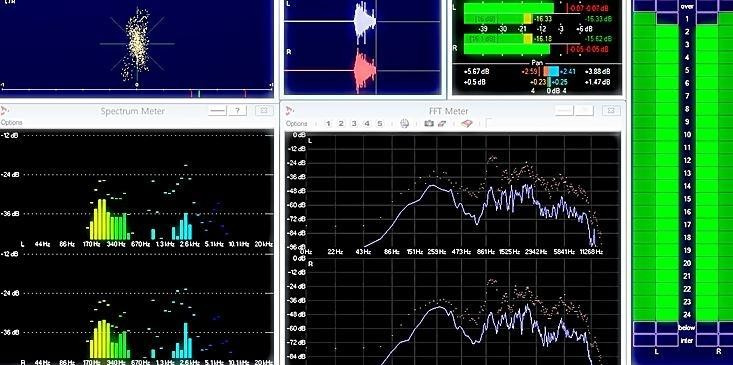This screenshot has width=733, height=365.
Task: Click the globe icon in FFT Meter toolbar
Action: (x=405, y=123)
